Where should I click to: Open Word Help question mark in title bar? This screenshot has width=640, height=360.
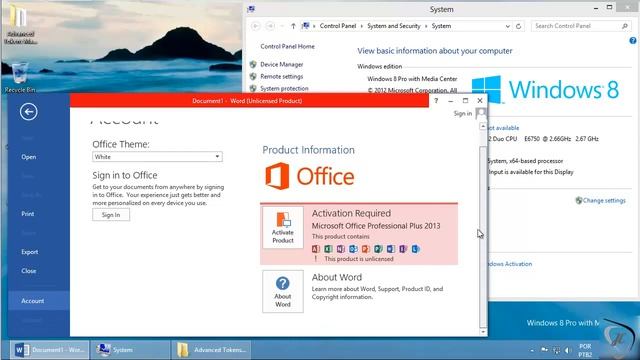(436, 101)
